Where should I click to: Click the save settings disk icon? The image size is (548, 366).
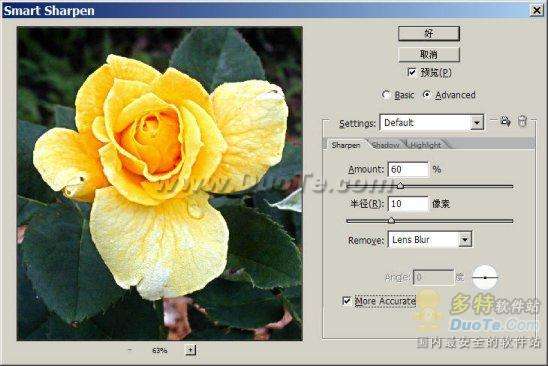505,121
